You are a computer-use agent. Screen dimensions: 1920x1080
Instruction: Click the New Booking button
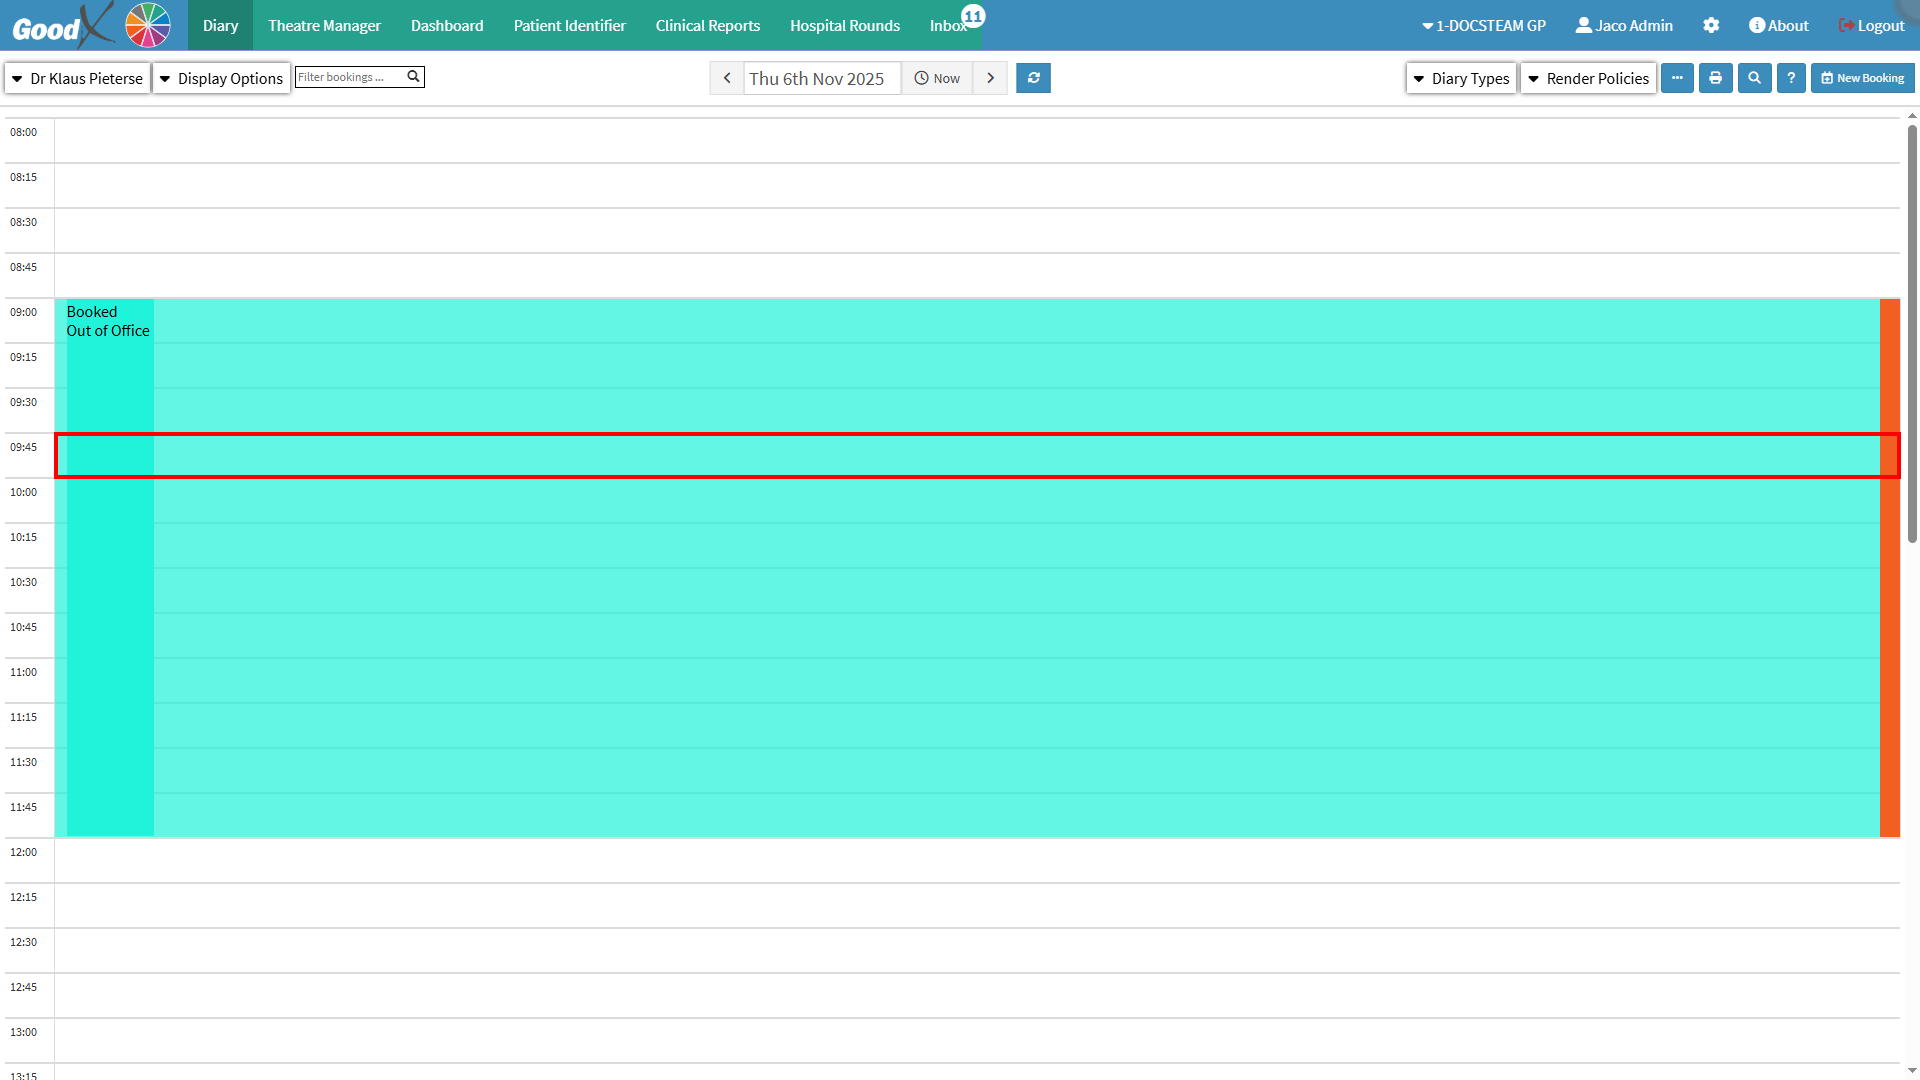[x=1862, y=78]
